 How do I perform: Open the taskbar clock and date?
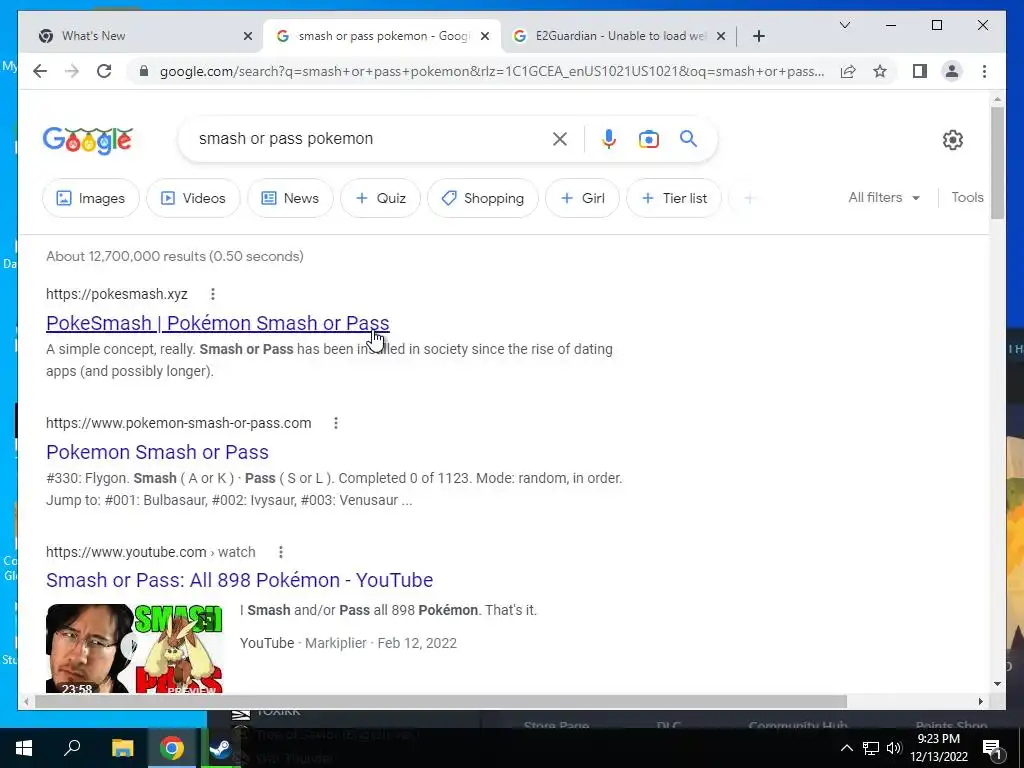point(938,748)
